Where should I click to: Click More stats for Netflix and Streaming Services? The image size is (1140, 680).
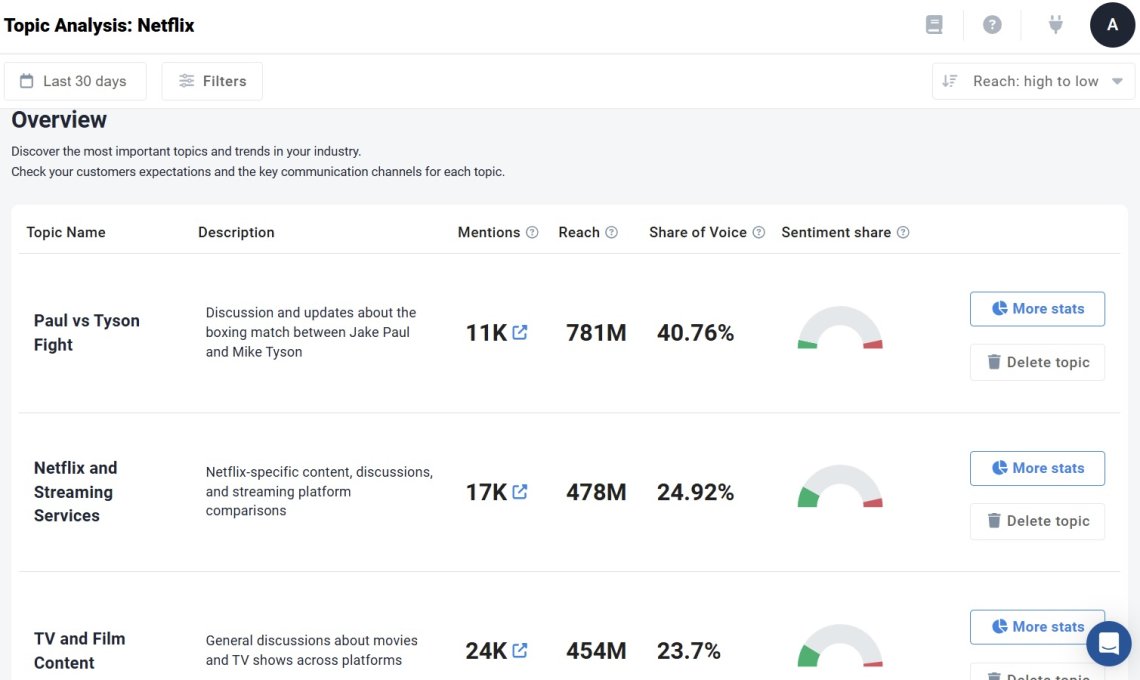click(x=1037, y=468)
